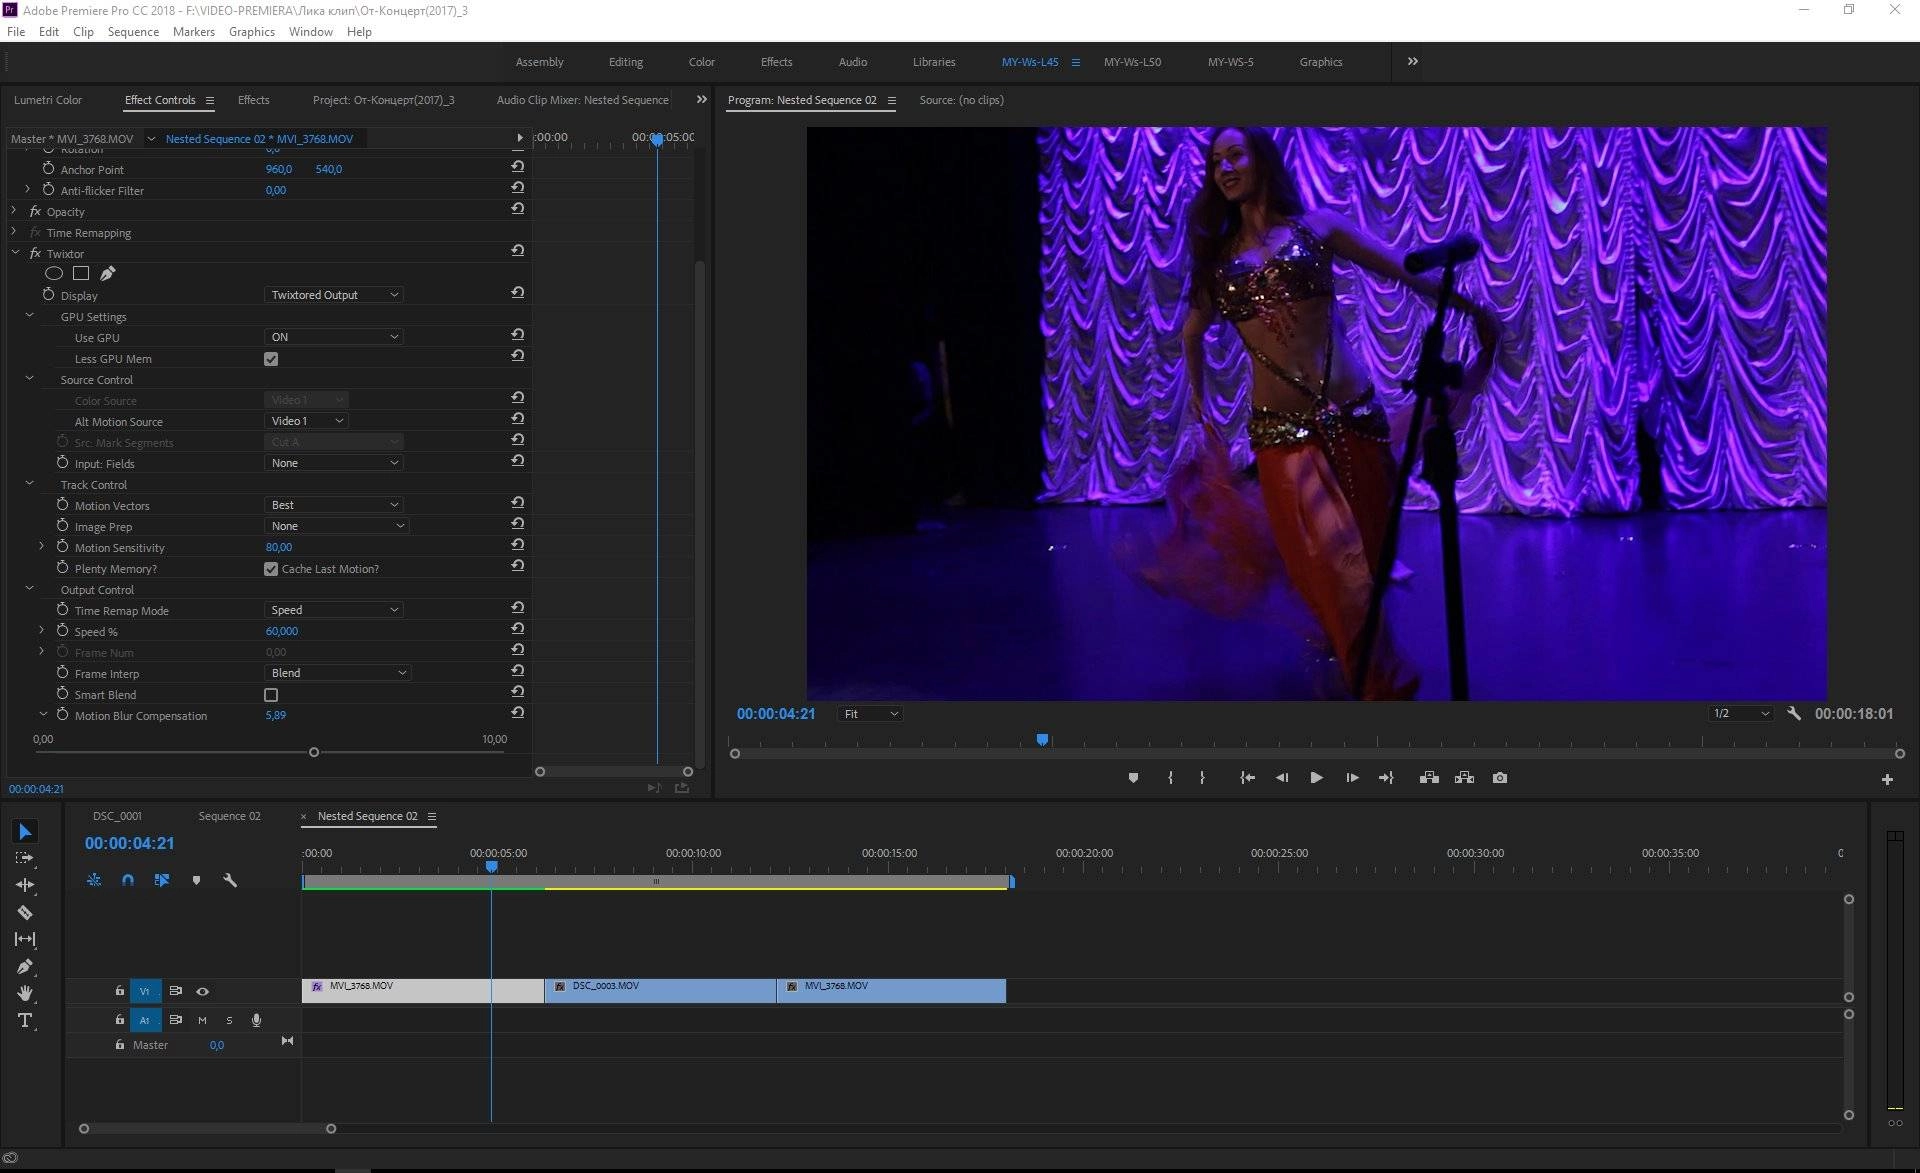
Task: Open timeline display settings wrench
Action: 230,880
